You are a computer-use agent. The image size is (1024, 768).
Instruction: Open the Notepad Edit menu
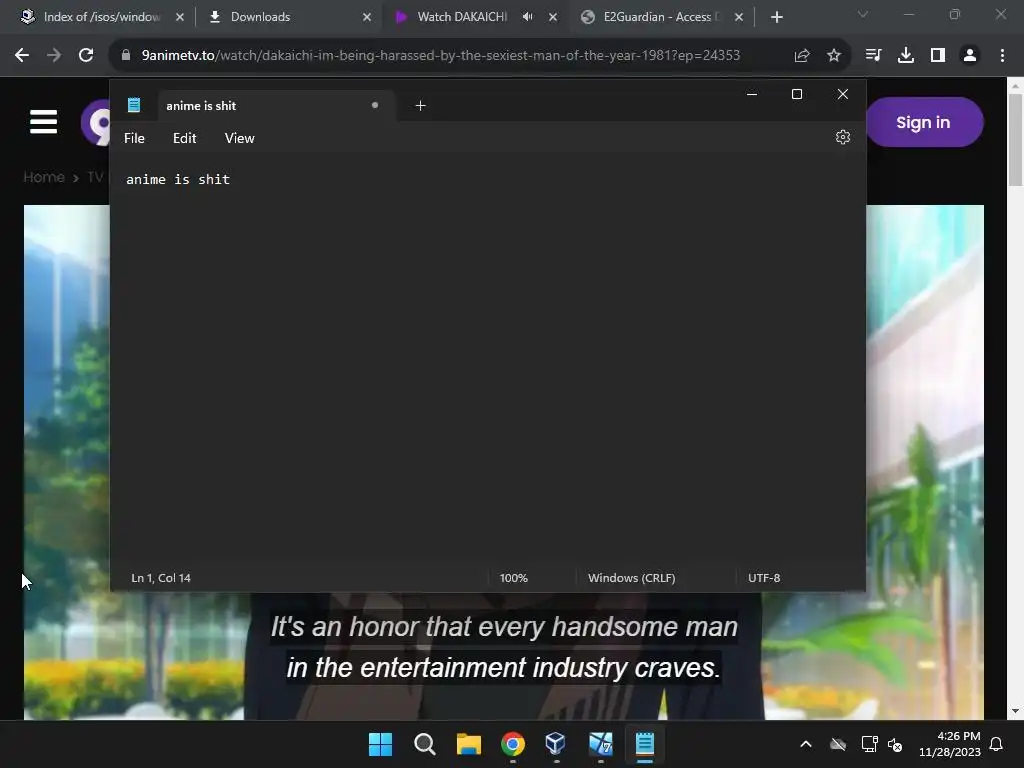click(x=184, y=138)
